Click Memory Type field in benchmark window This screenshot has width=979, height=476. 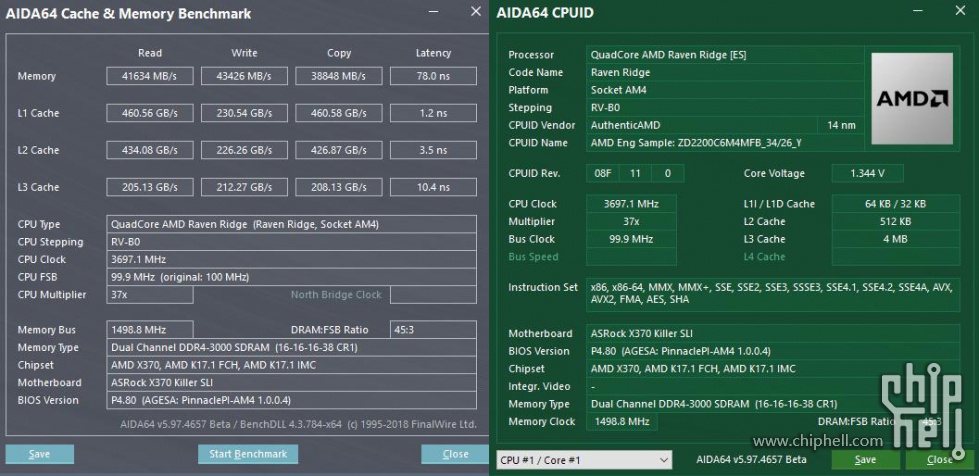coord(292,347)
